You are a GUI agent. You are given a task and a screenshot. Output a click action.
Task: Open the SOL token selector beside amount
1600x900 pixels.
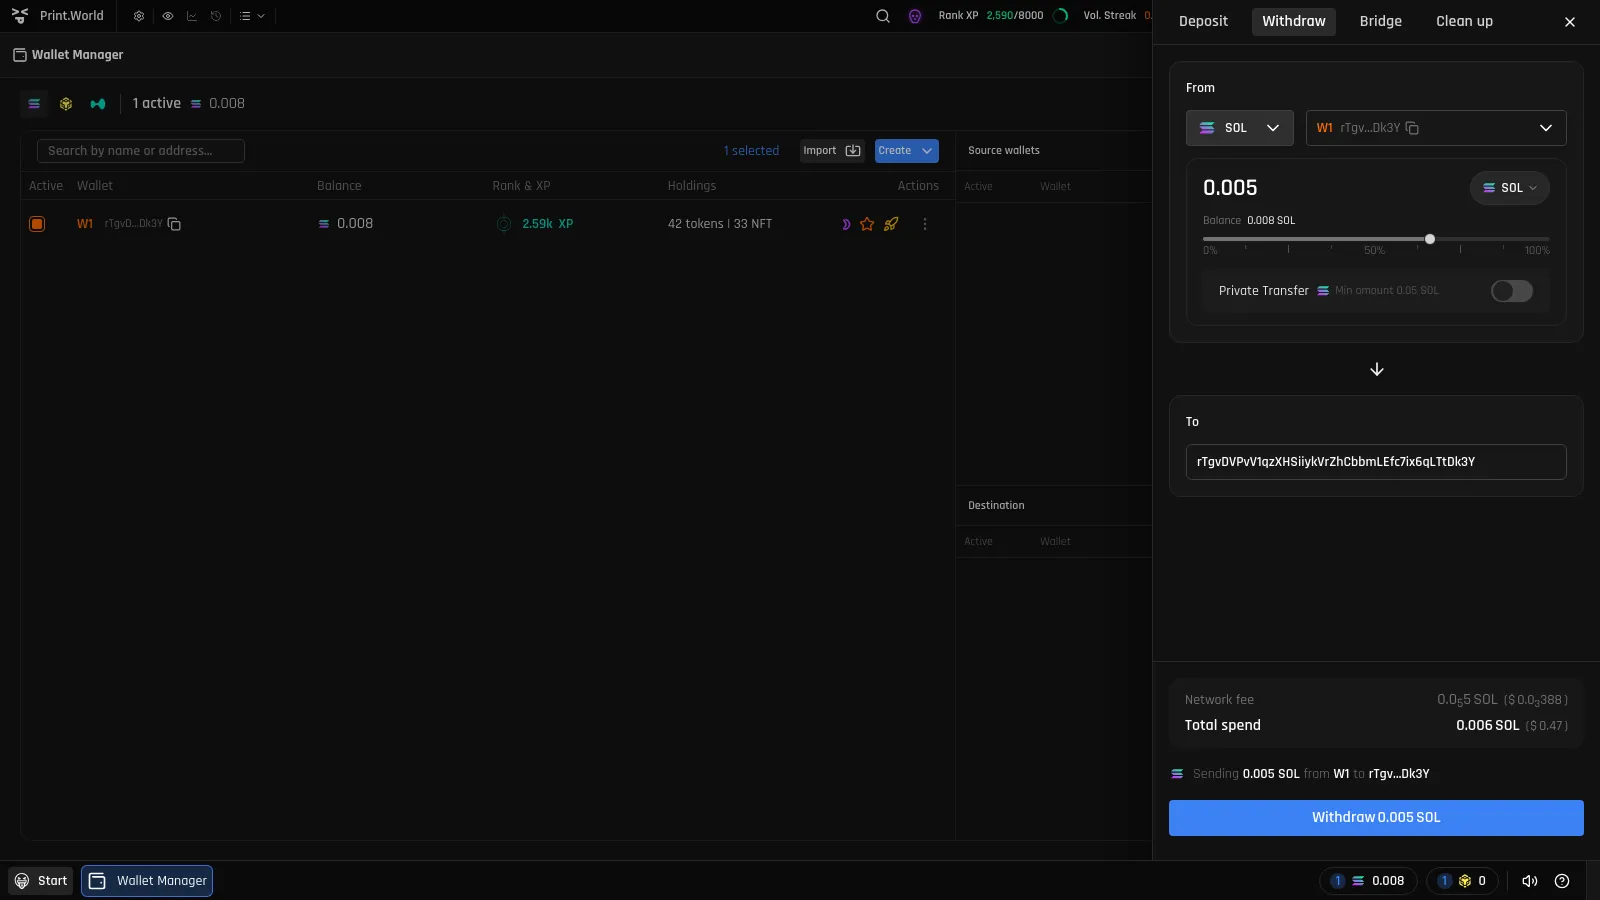(1510, 188)
